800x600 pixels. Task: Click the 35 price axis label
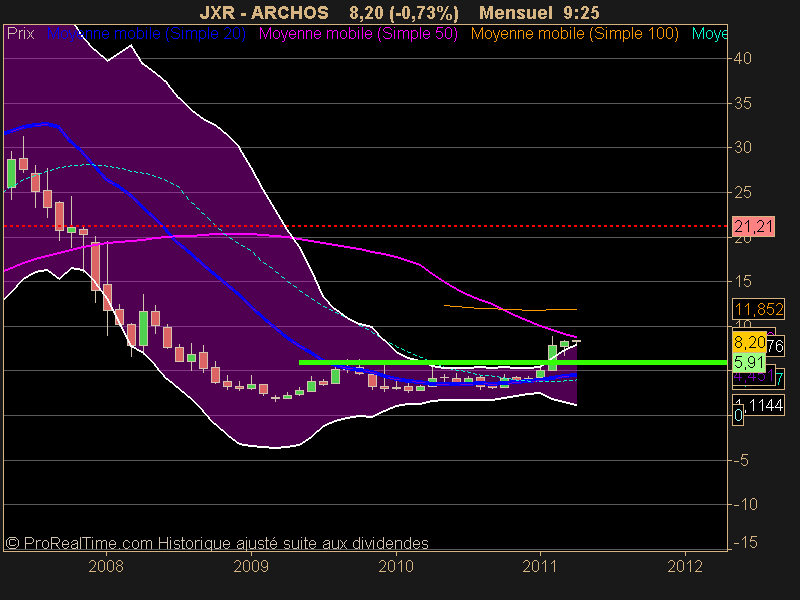tap(742, 104)
